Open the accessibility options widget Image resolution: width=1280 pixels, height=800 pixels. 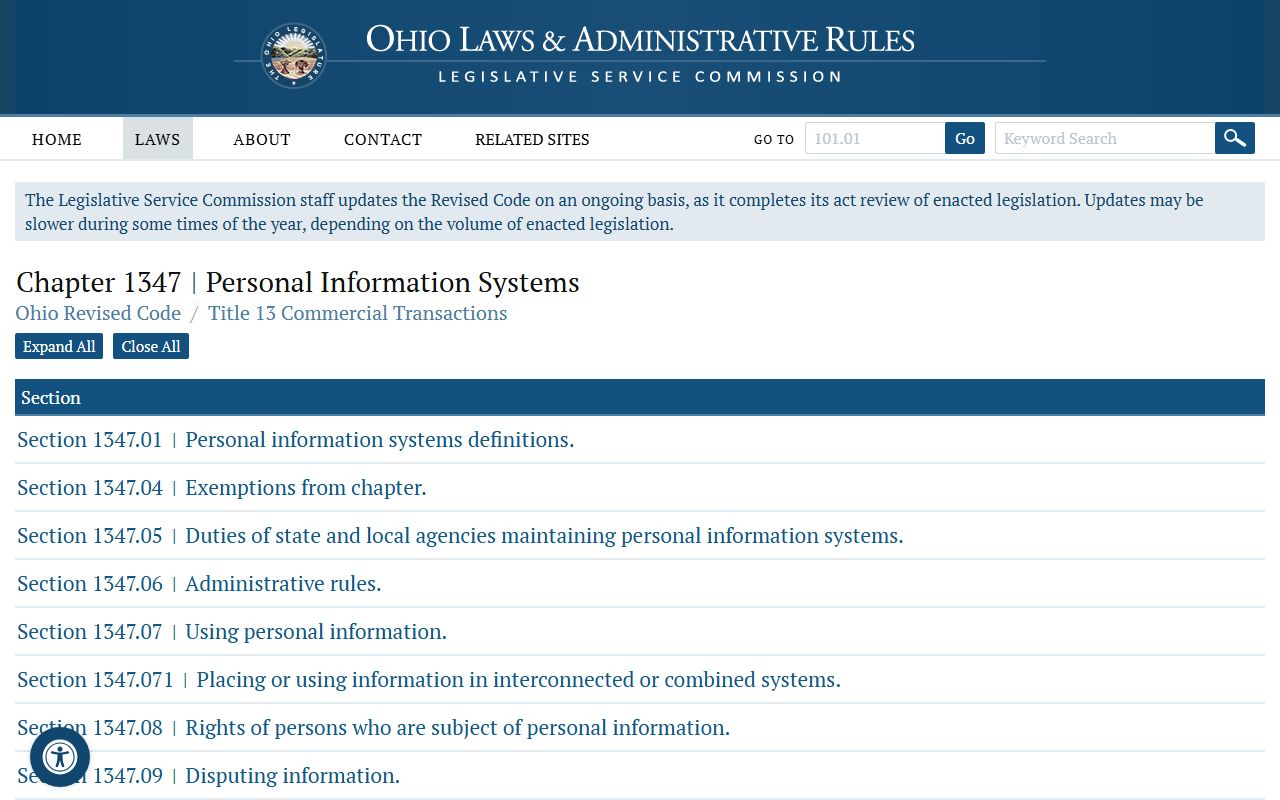(60, 757)
